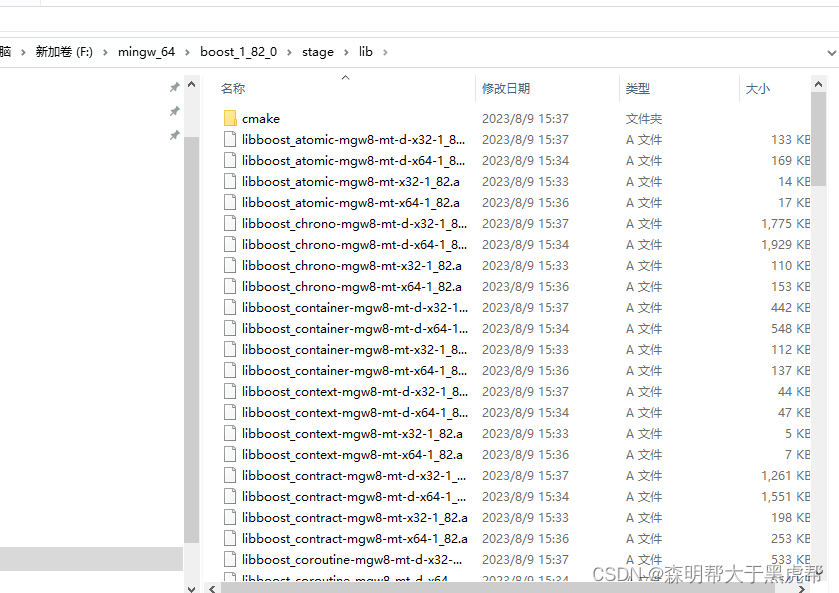
Task: Sort by 类型 column header
Action: (638, 88)
